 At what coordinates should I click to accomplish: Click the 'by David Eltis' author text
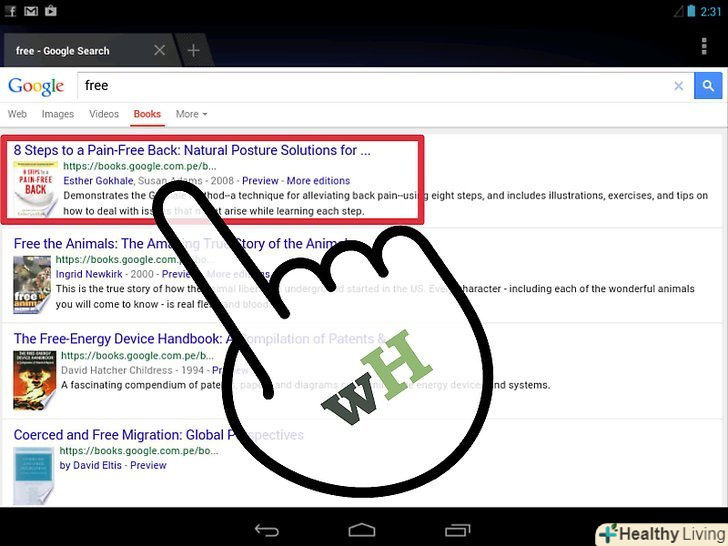coord(91,465)
